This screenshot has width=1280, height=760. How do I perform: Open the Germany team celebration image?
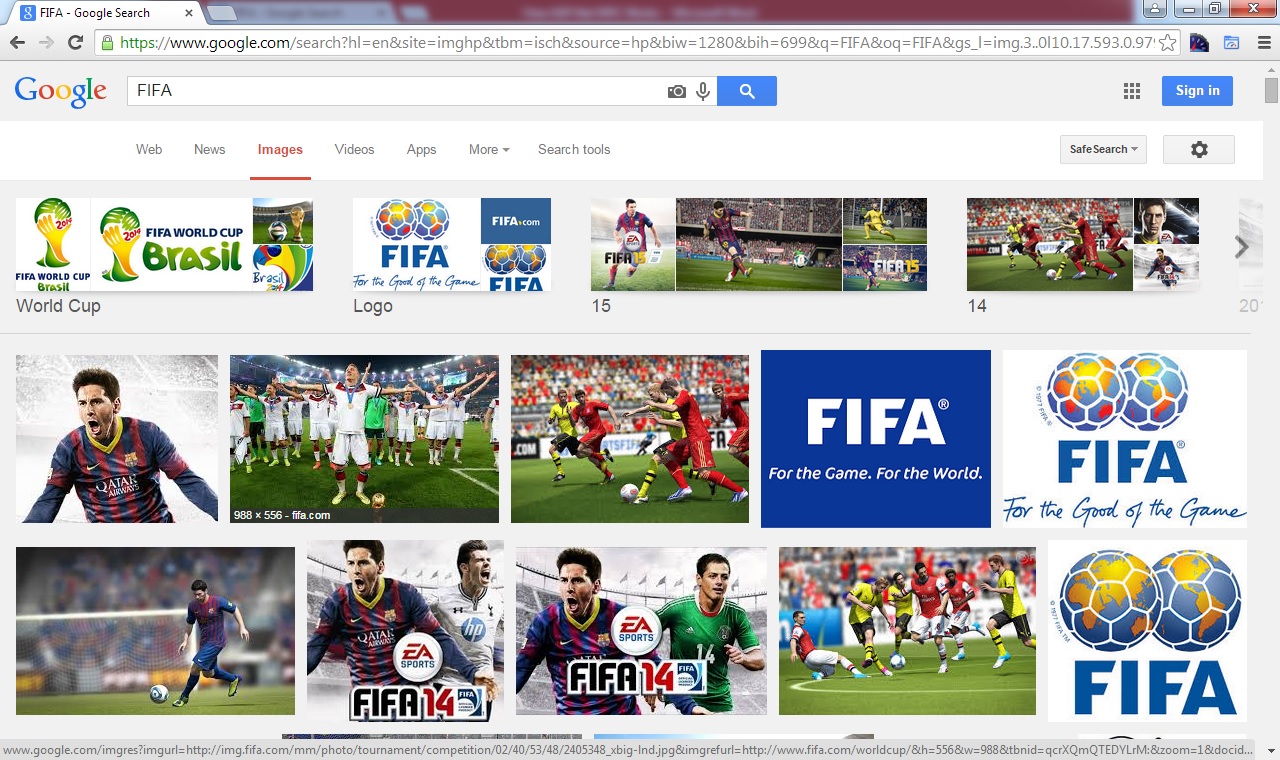click(x=364, y=438)
